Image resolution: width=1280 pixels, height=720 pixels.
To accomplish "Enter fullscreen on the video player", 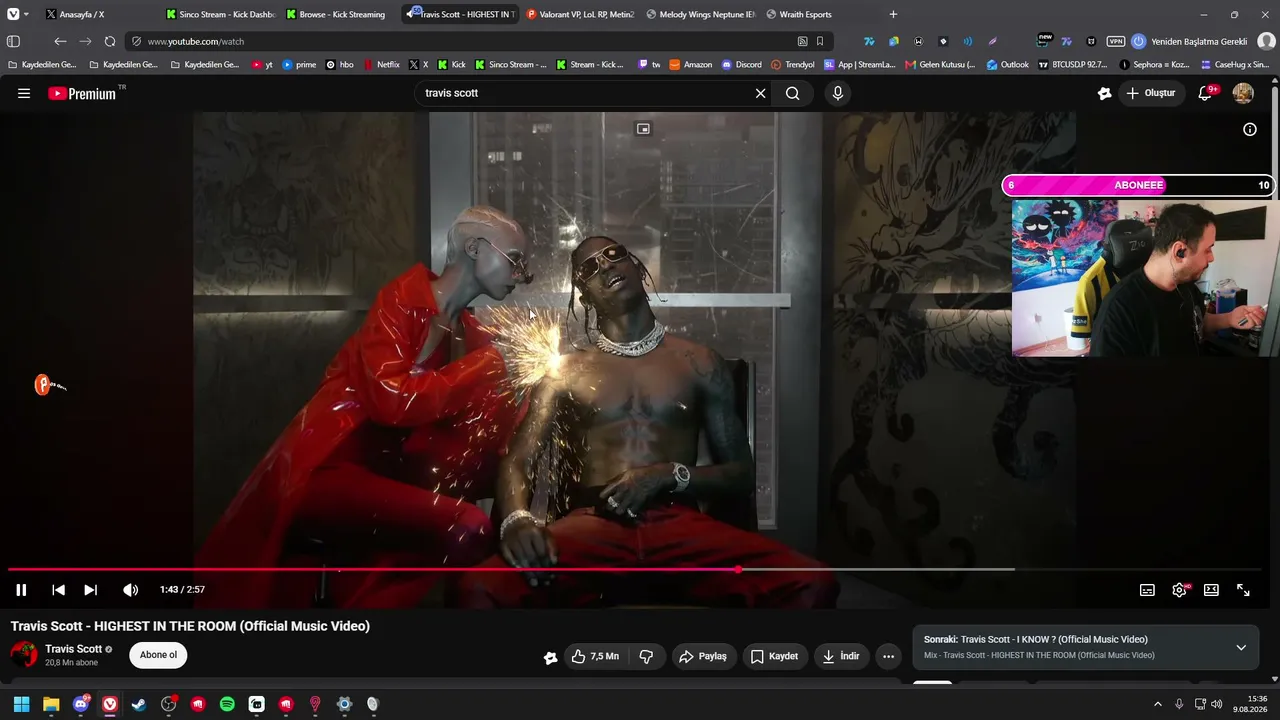I will [1243, 590].
